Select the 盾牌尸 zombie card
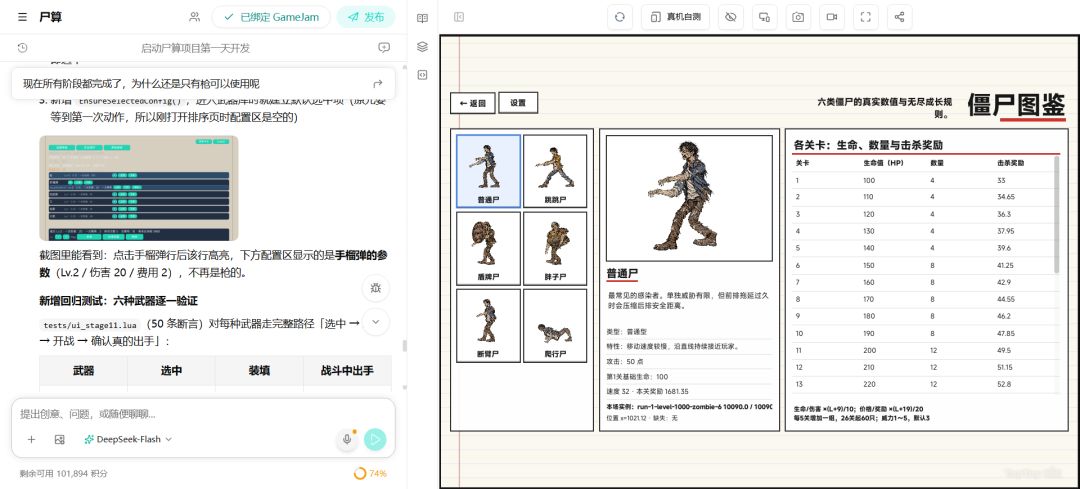The image size is (1080, 489). click(x=488, y=248)
